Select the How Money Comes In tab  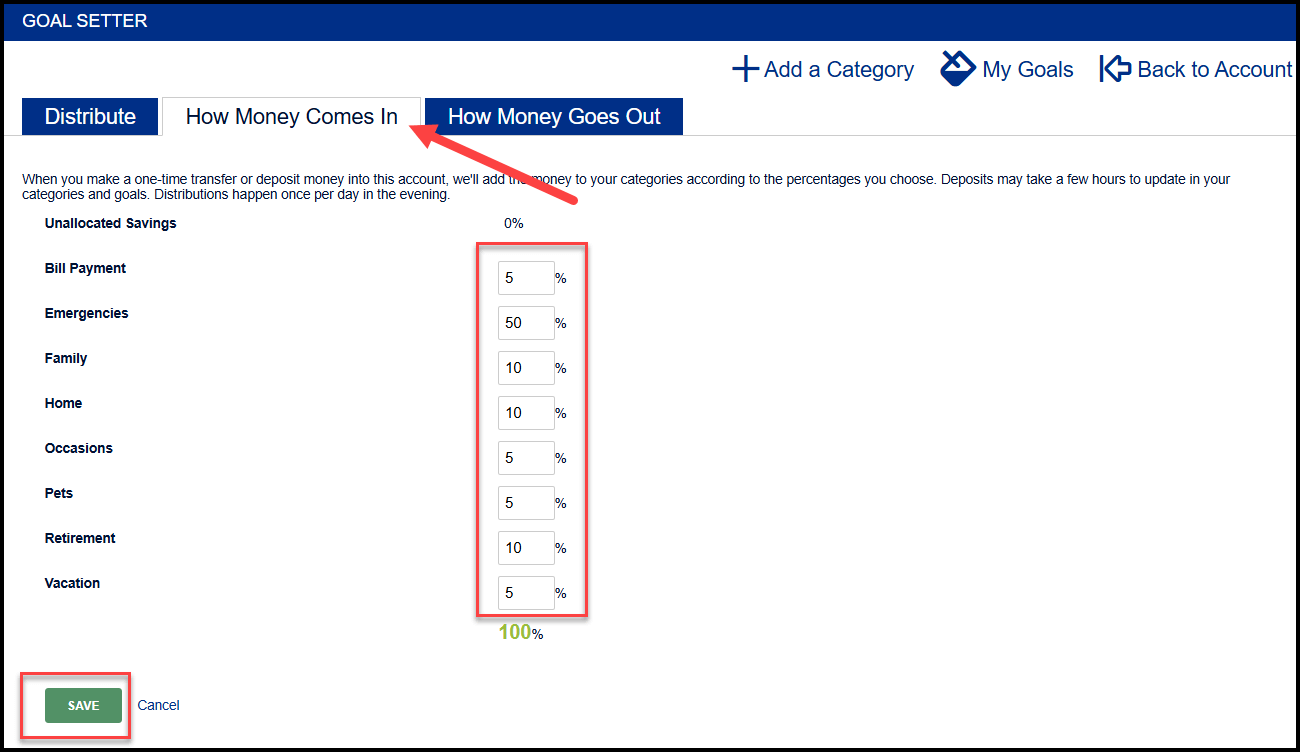point(291,117)
